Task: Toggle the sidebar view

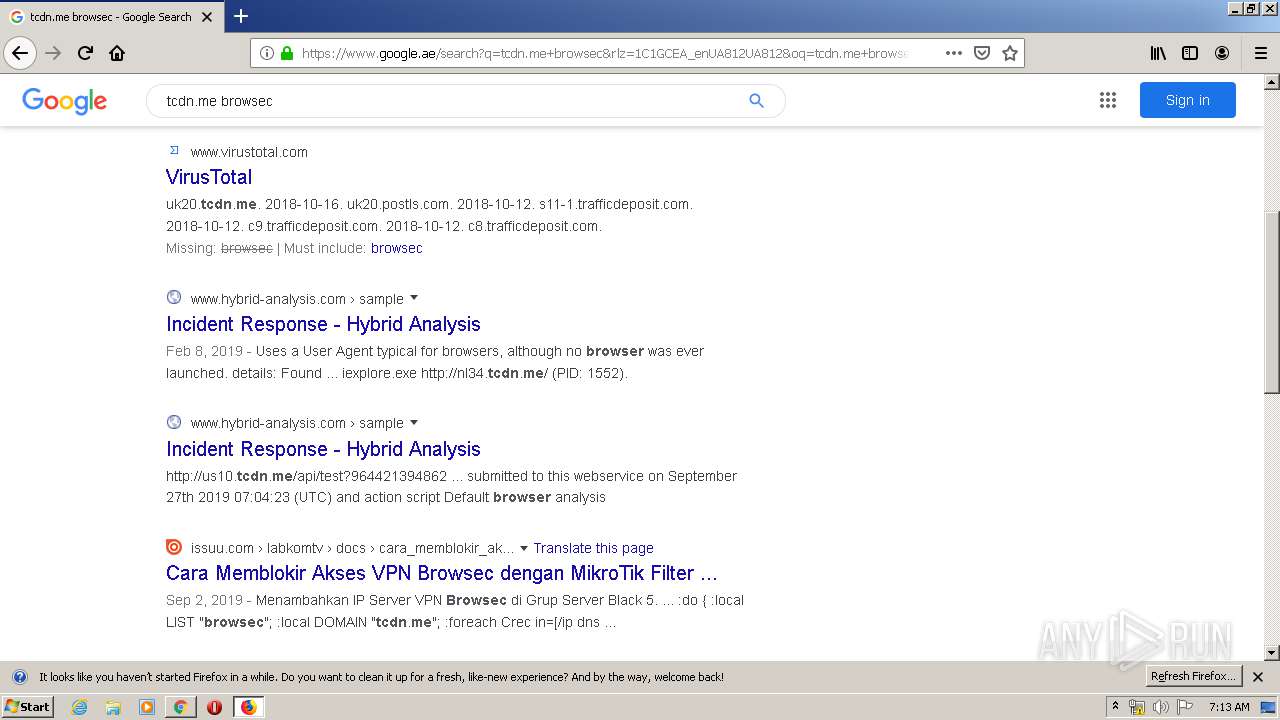Action: pos(1190,53)
